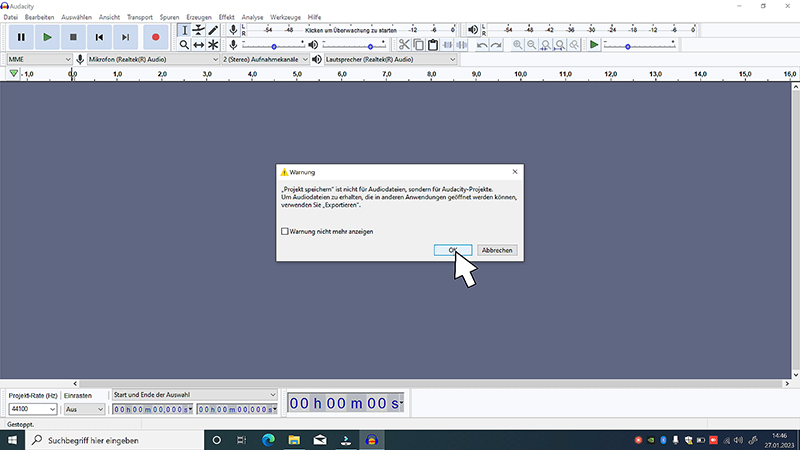Click the selection start time field
The image size is (800, 450).
[153, 409]
